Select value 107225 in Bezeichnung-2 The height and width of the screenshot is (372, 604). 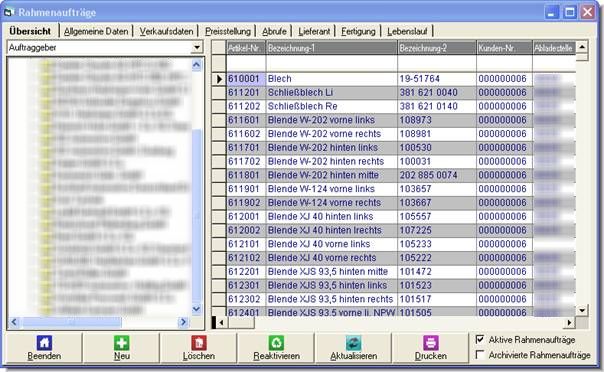[x=437, y=230]
